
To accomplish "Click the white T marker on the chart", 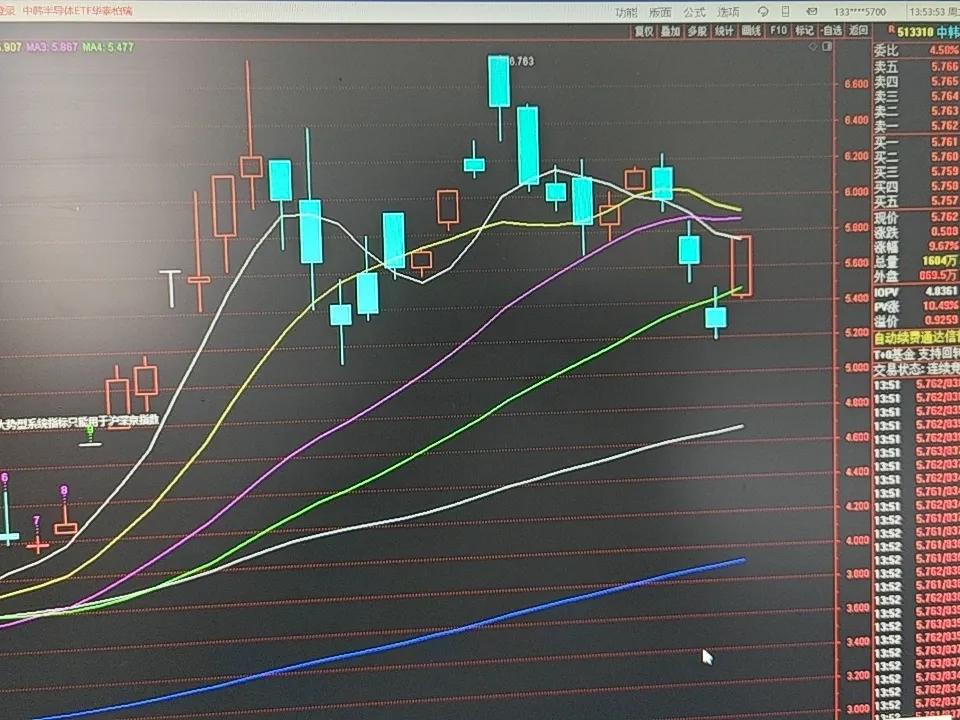I will 171,288.
